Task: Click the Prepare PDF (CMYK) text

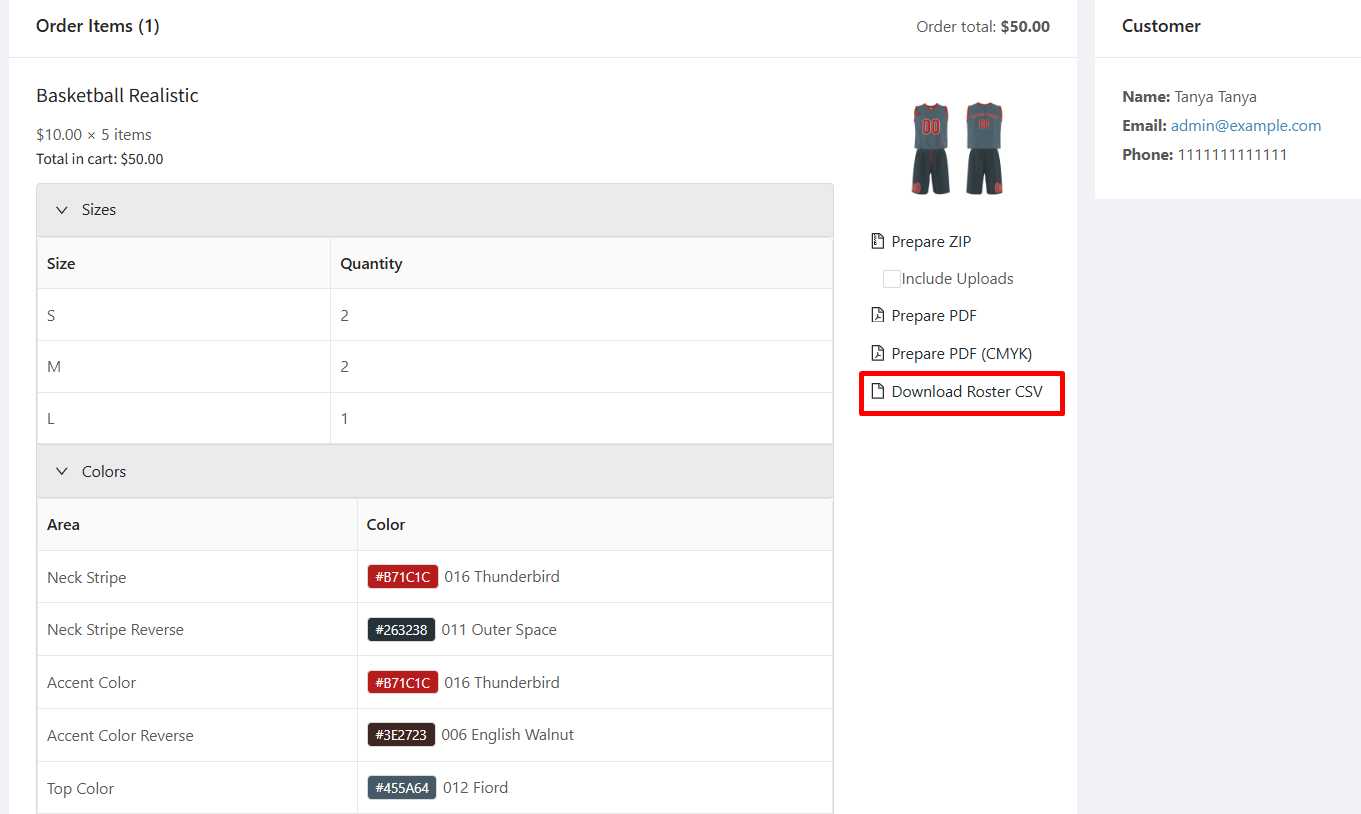Action: 961,353
